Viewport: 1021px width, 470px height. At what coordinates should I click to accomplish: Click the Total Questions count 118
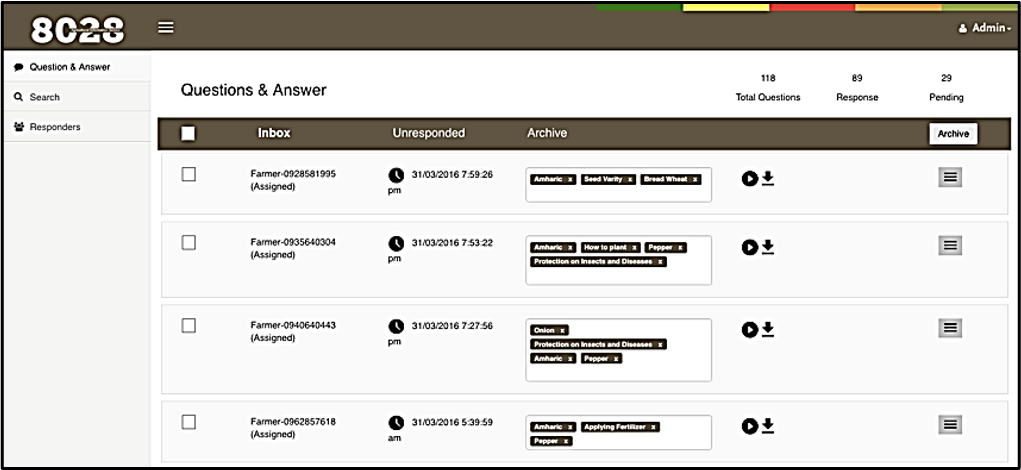(768, 78)
